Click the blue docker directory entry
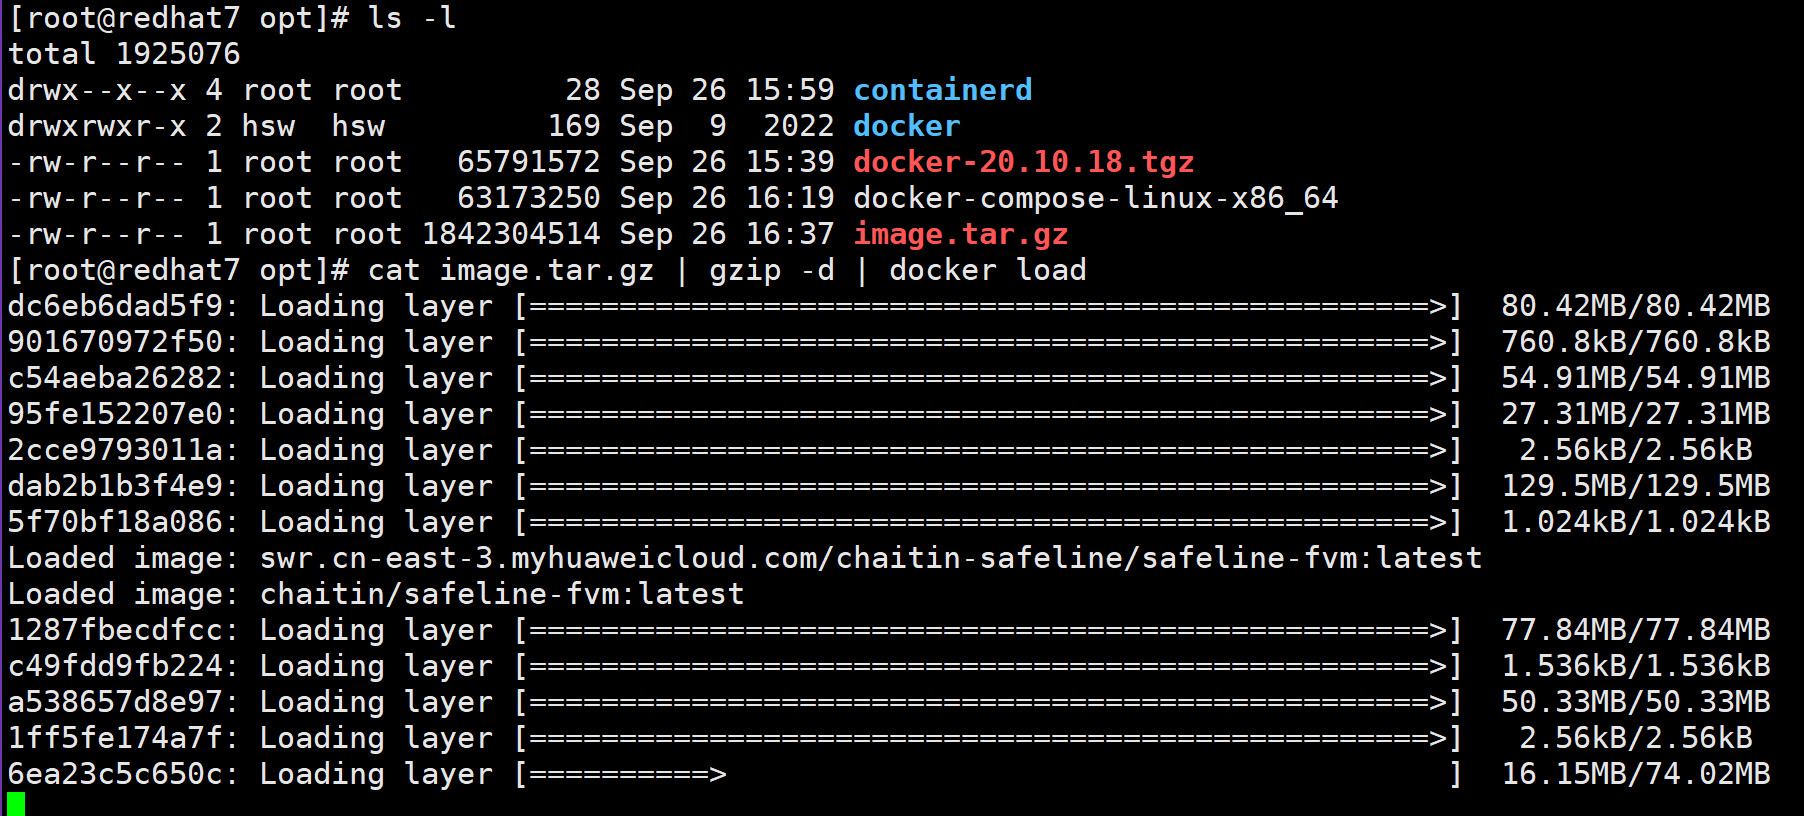The height and width of the screenshot is (816, 1804). click(x=906, y=126)
